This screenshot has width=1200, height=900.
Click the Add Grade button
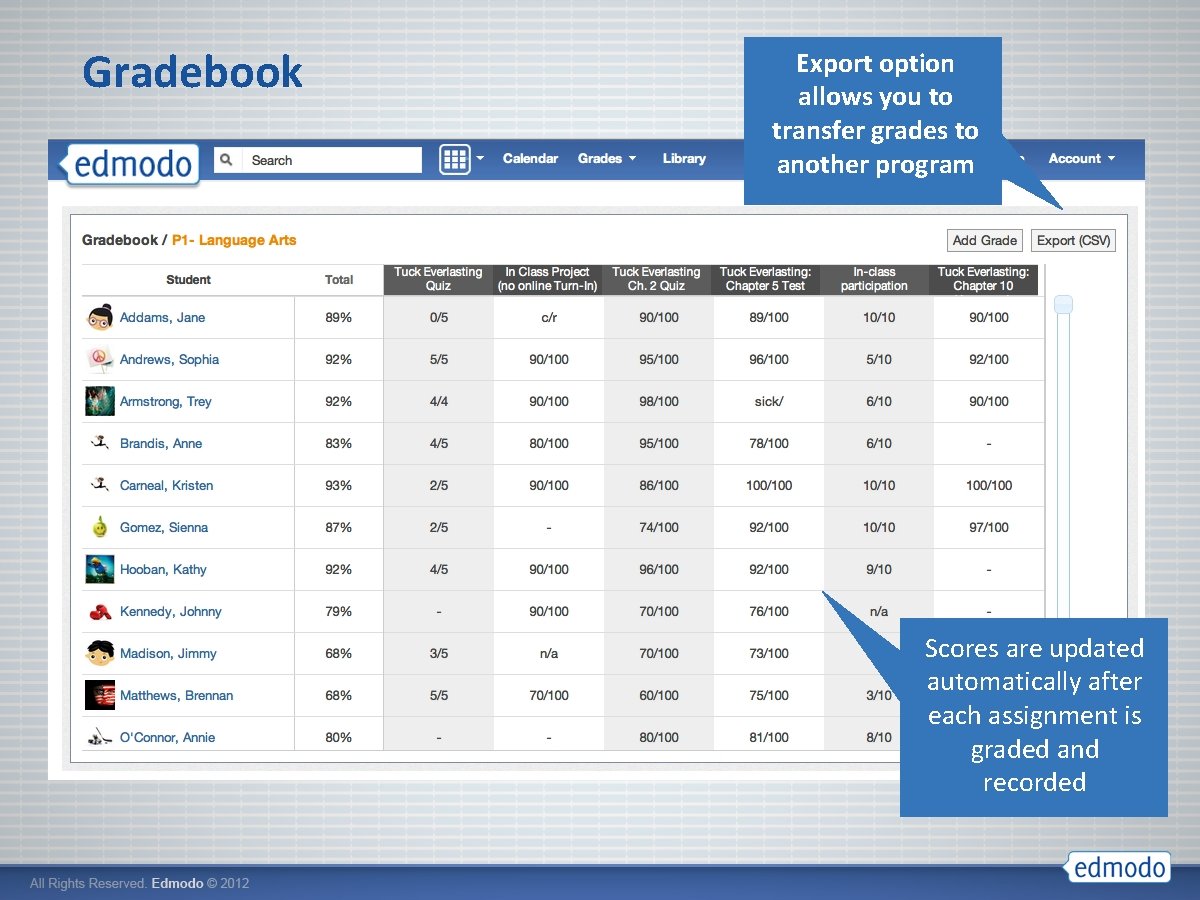[984, 240]
